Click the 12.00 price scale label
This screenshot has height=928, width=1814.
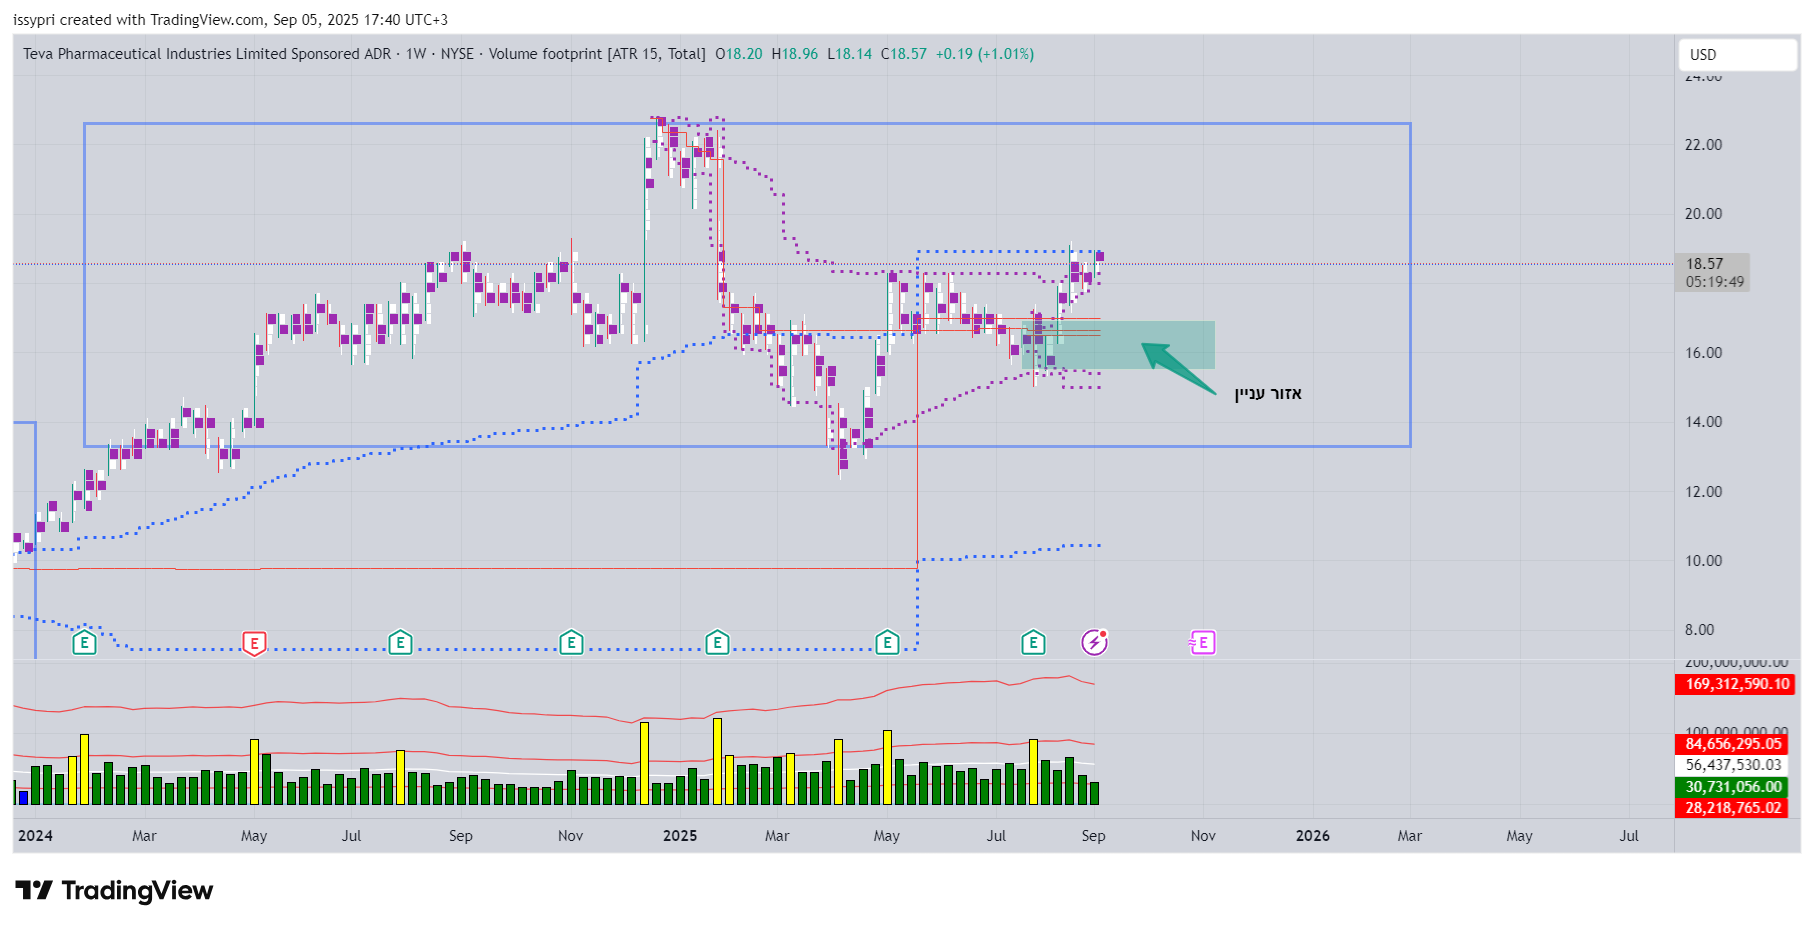(x=1704, y=492)
